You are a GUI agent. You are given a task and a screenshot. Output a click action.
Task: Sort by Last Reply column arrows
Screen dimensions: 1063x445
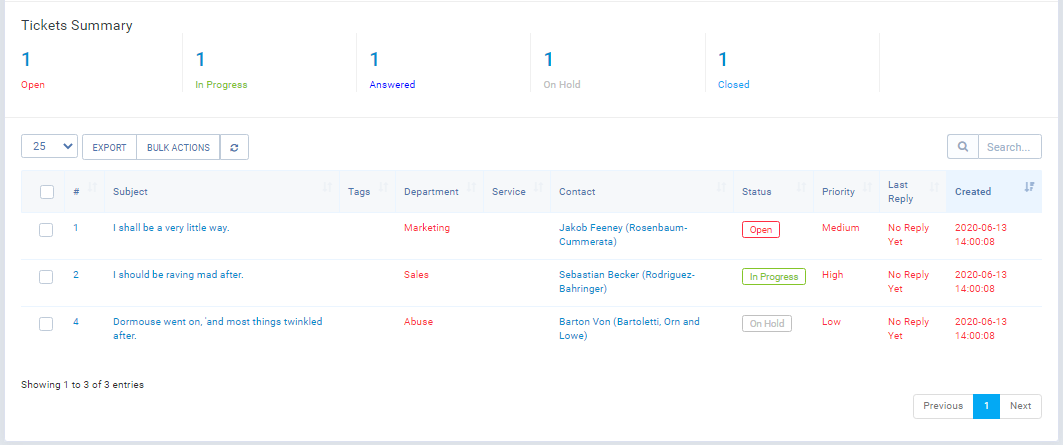(934, 187)
